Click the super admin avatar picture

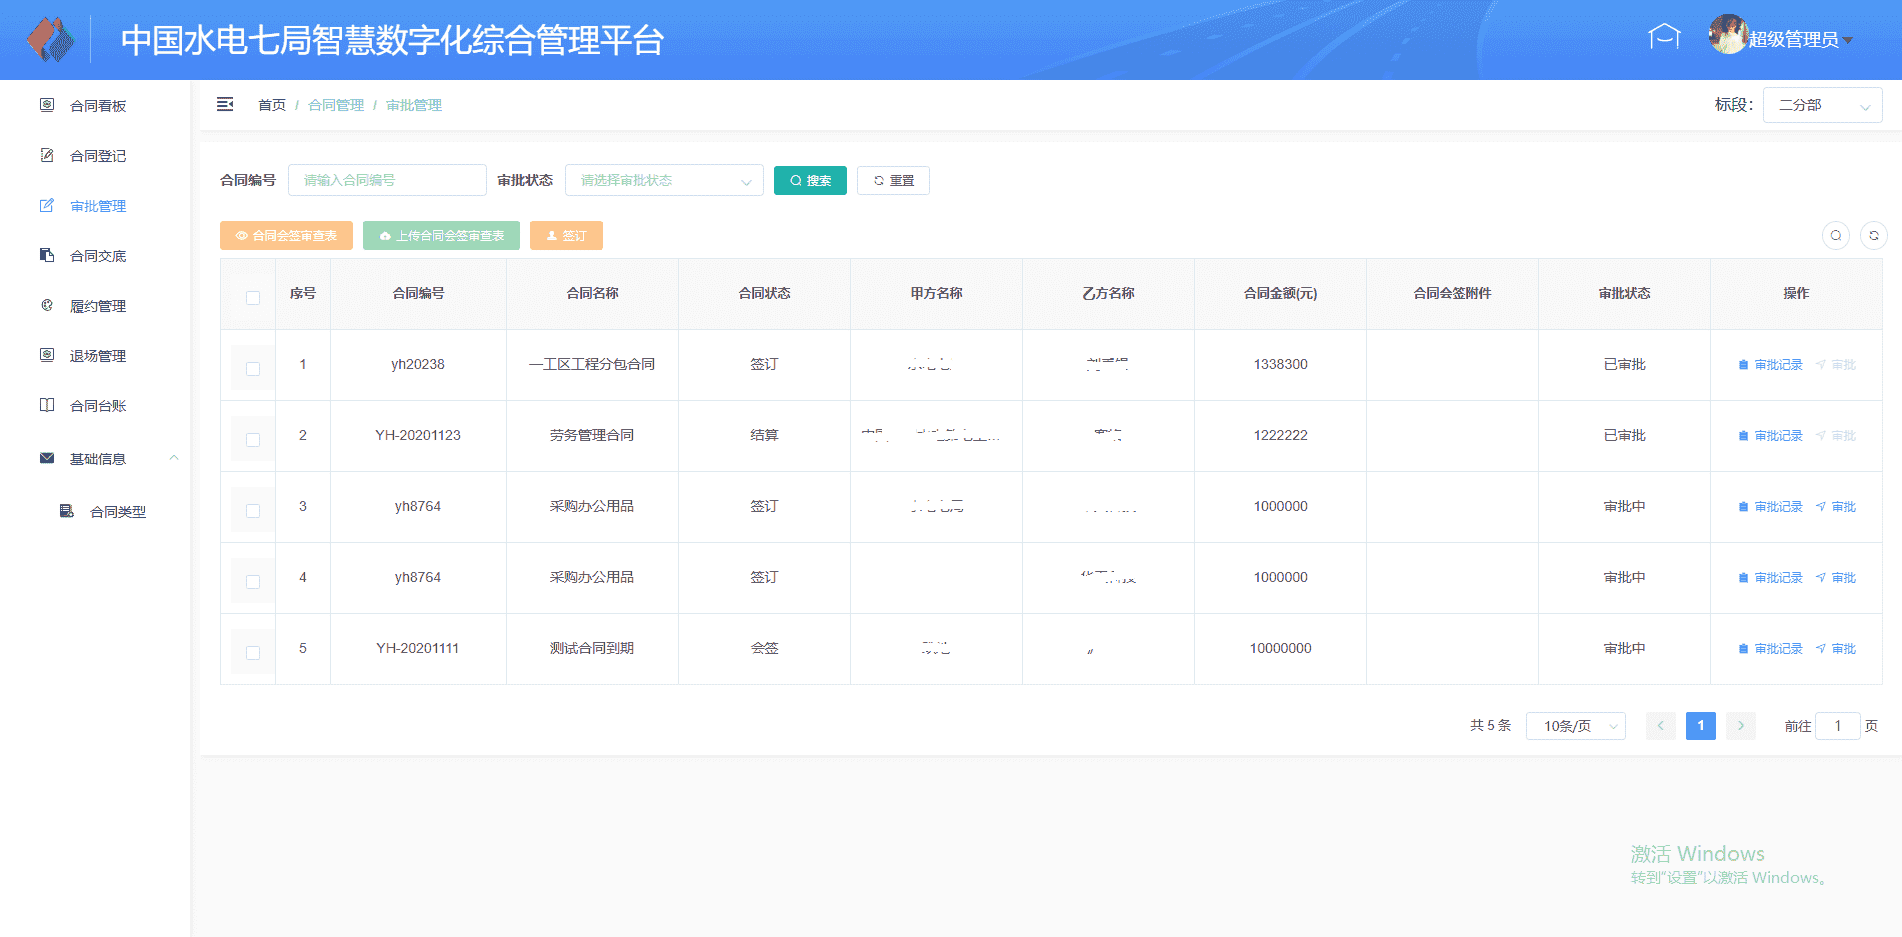1727,36
